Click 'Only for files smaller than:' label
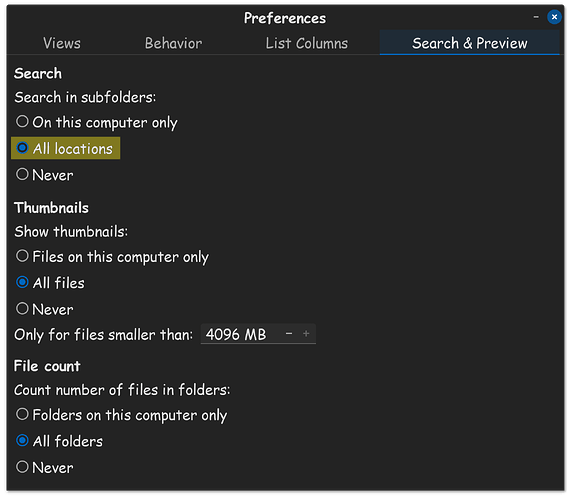Screen dimensions: 572x500 point(103,334)
